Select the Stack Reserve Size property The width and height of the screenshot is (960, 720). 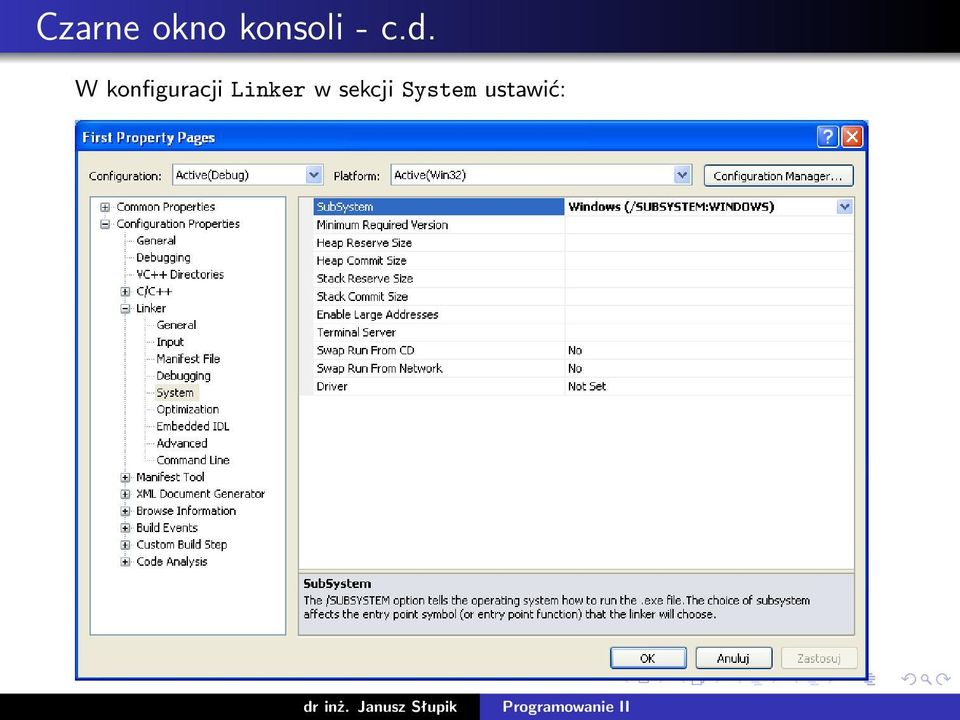pos(438,279)
